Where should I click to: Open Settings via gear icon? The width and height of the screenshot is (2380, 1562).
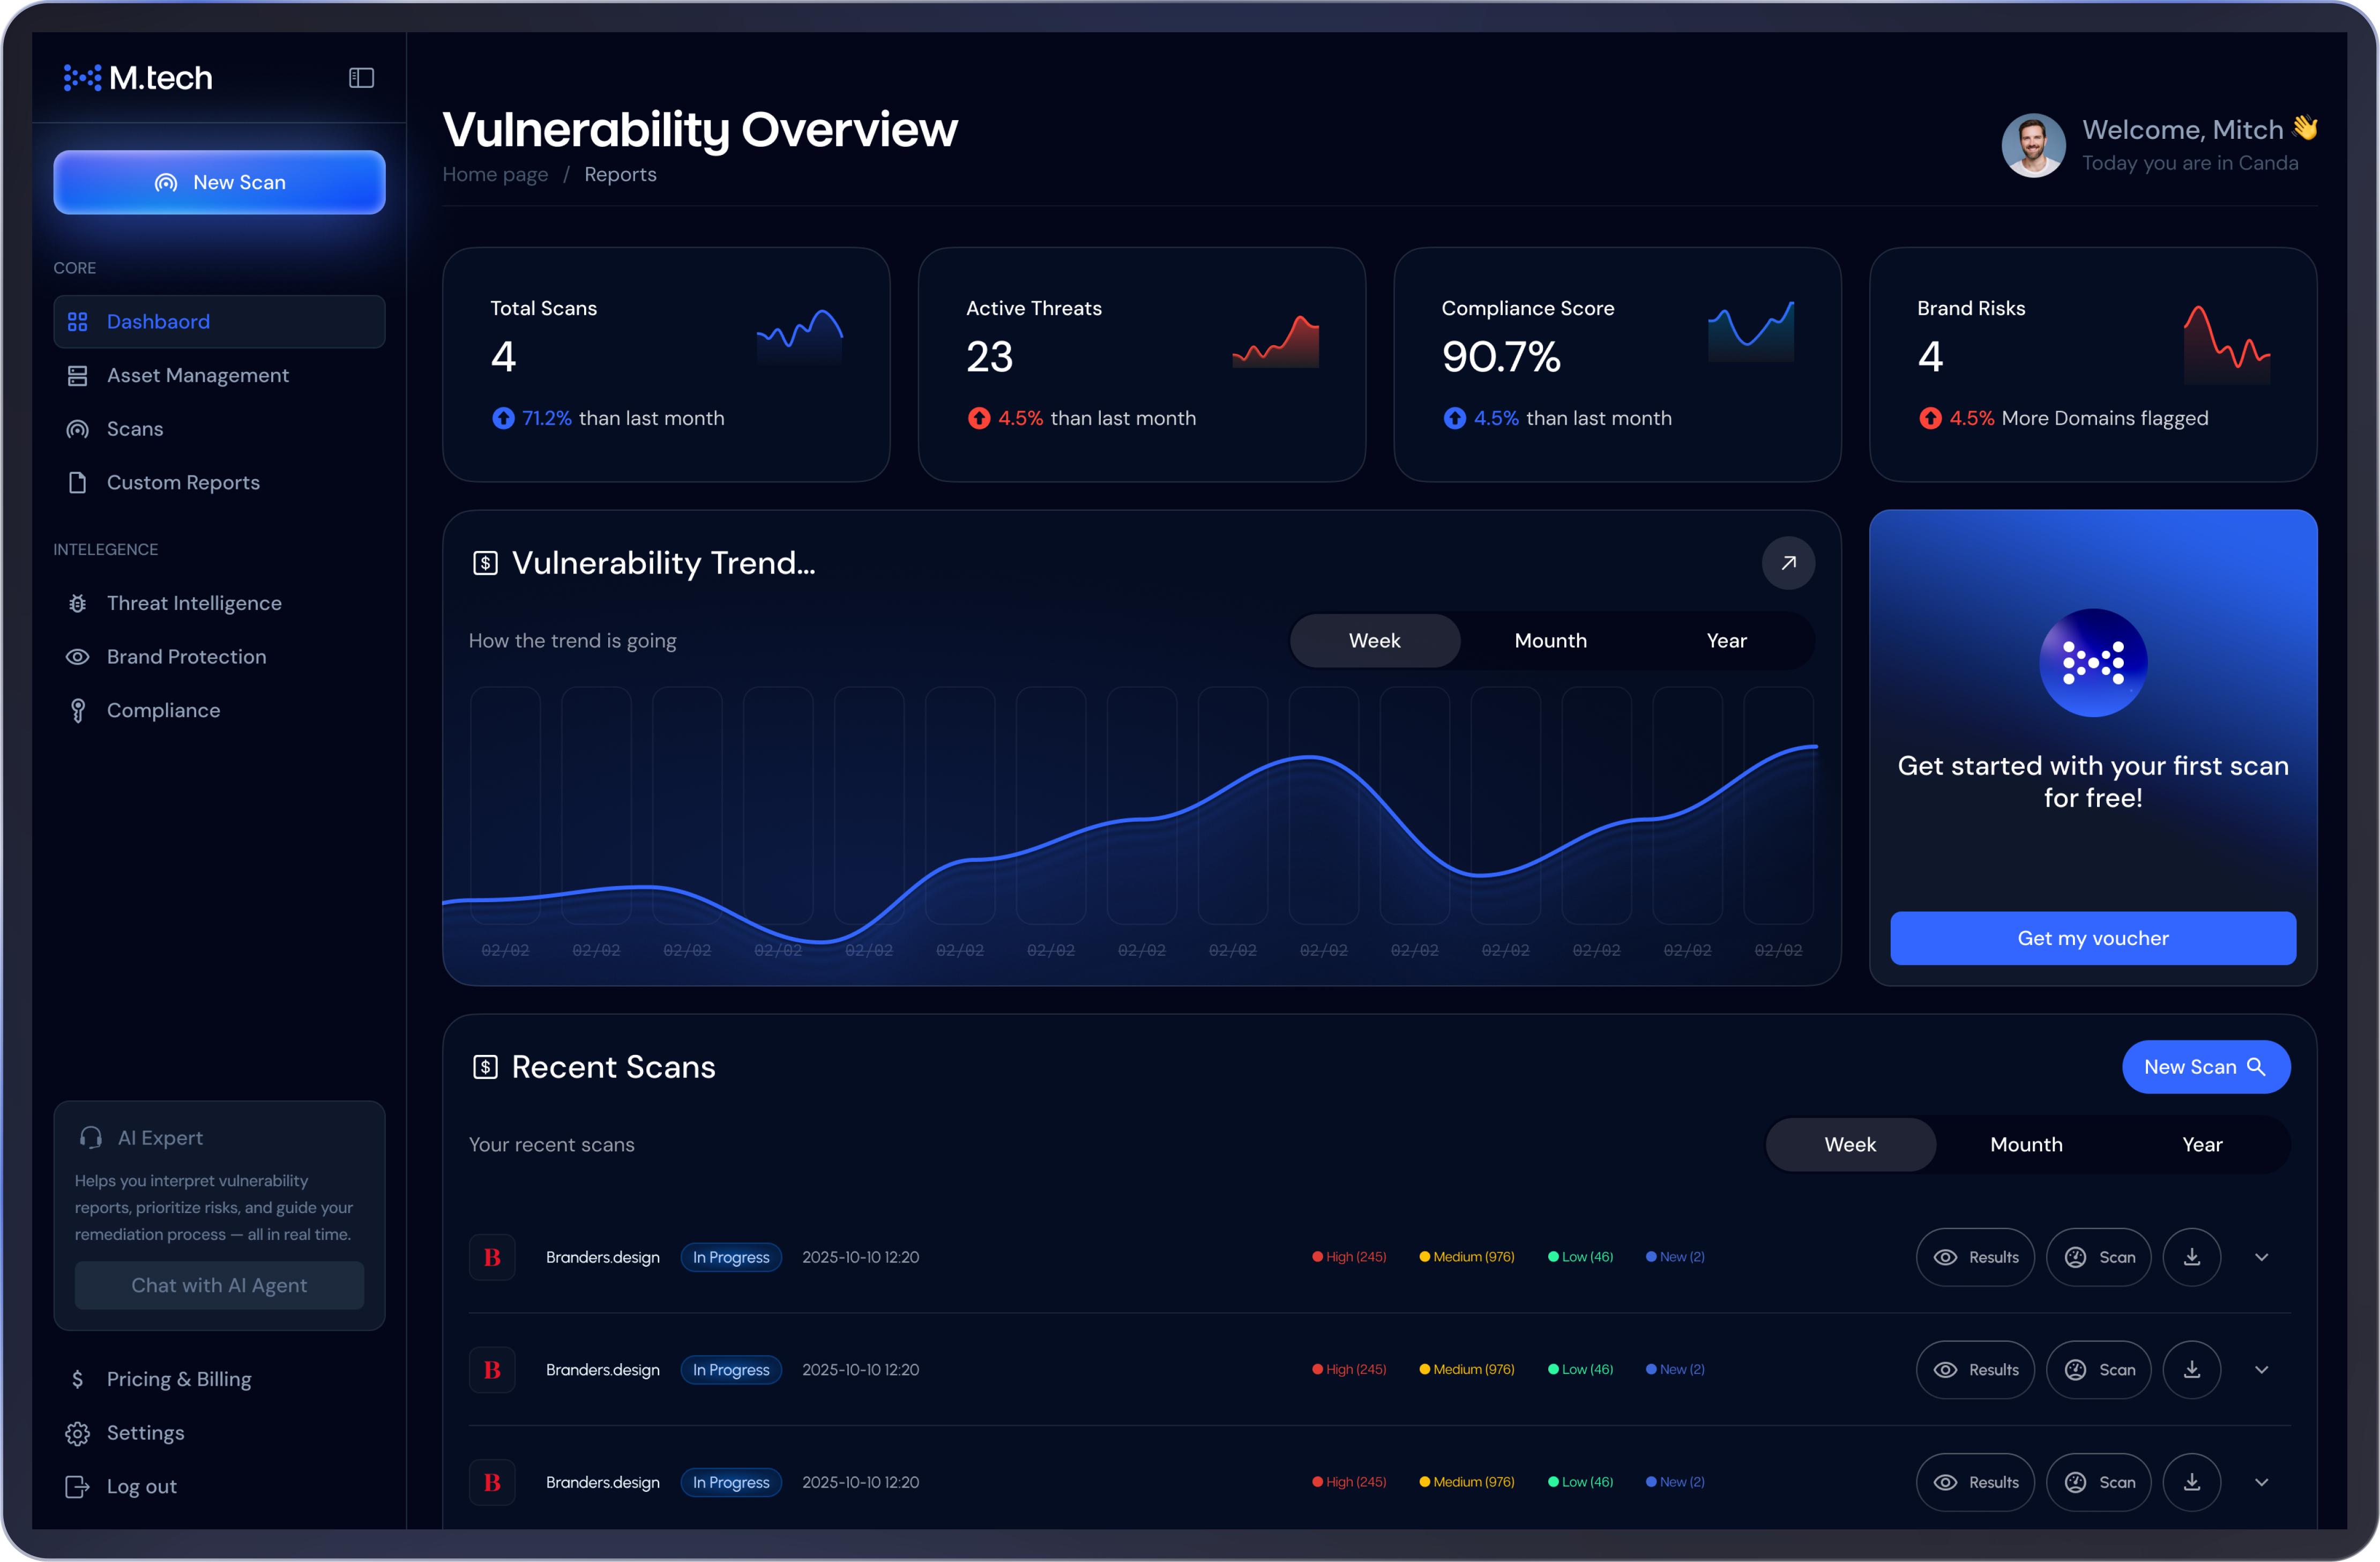click(x=77, y=1433)
